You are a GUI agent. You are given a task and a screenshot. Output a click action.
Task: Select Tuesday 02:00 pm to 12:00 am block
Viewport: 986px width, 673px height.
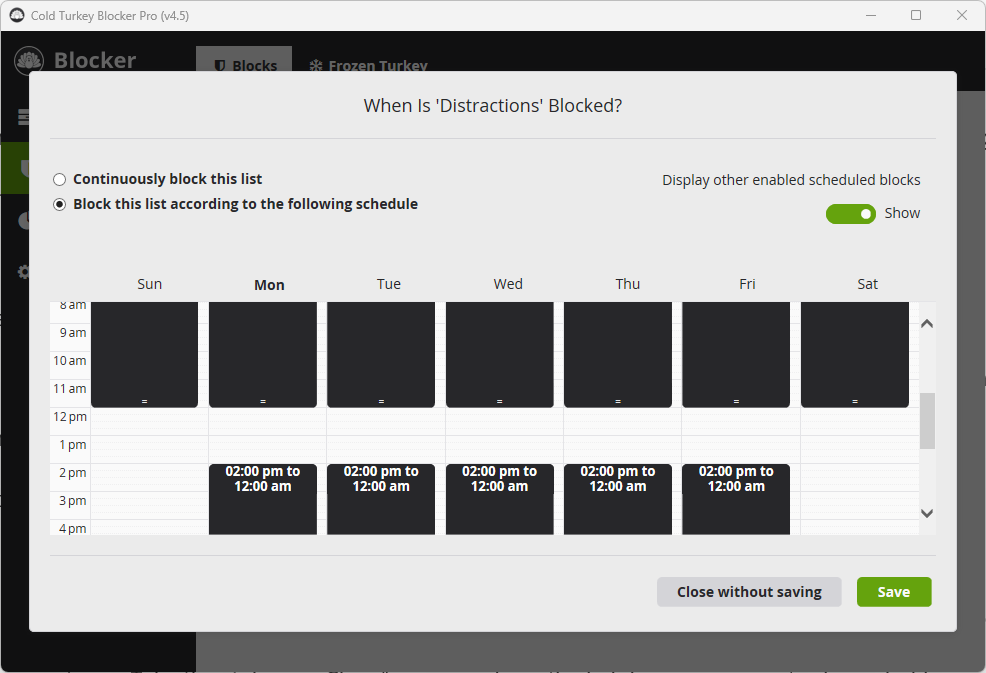point(381,499)
